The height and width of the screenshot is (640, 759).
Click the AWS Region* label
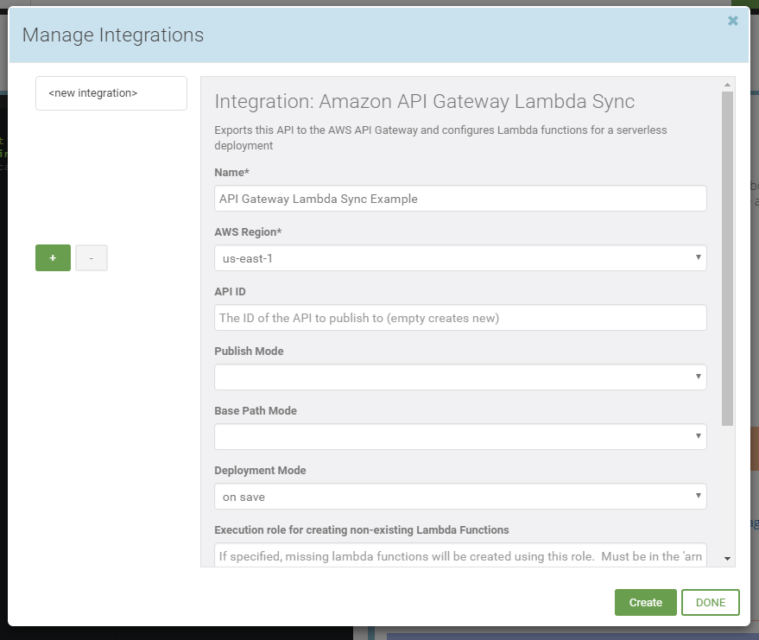click(x=248, y=232)
